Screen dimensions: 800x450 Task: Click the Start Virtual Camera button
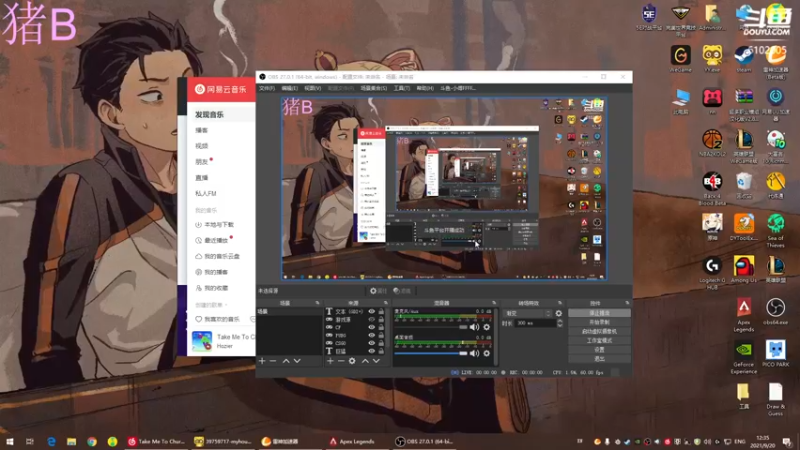click(x=599, y=332)
